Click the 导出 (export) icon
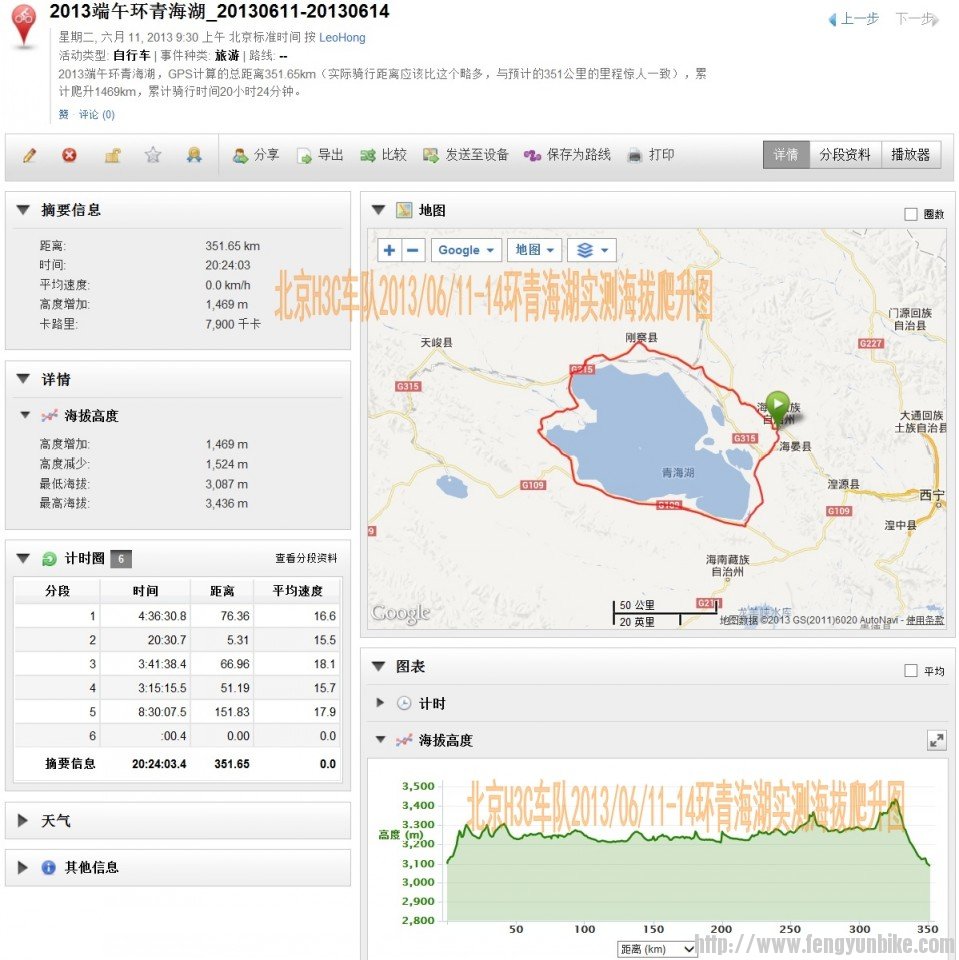 tap(320, 155)
